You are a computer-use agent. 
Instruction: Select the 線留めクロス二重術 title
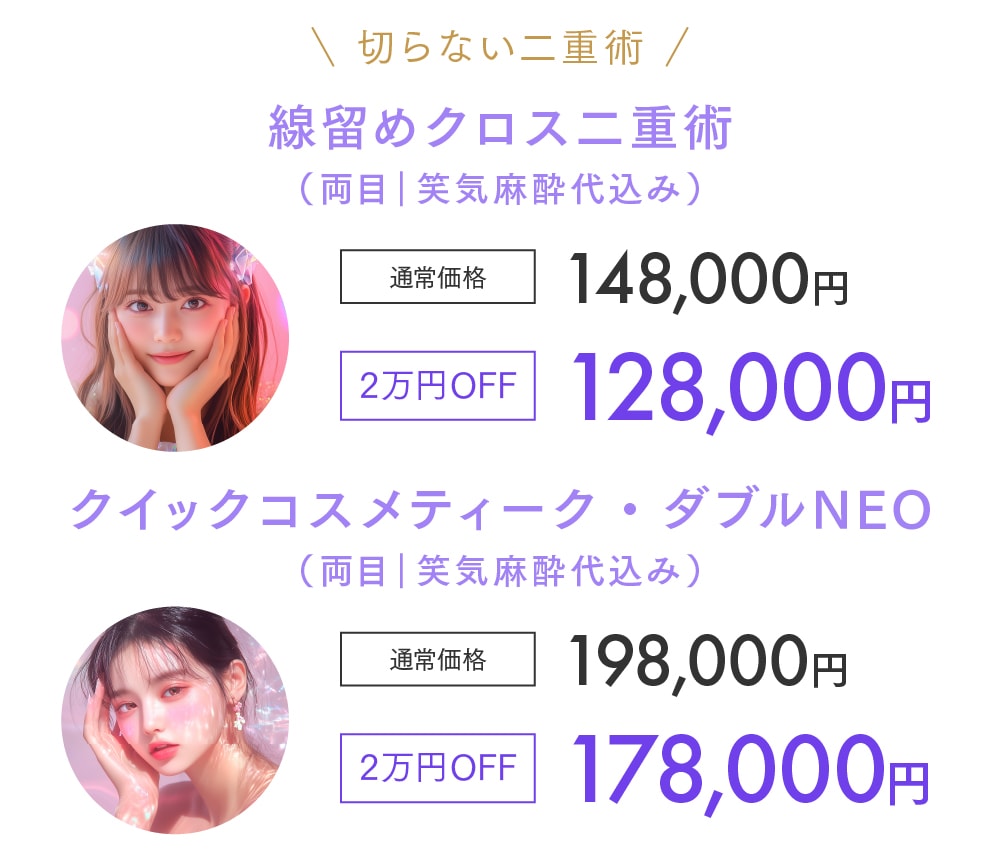click(500, 130)
